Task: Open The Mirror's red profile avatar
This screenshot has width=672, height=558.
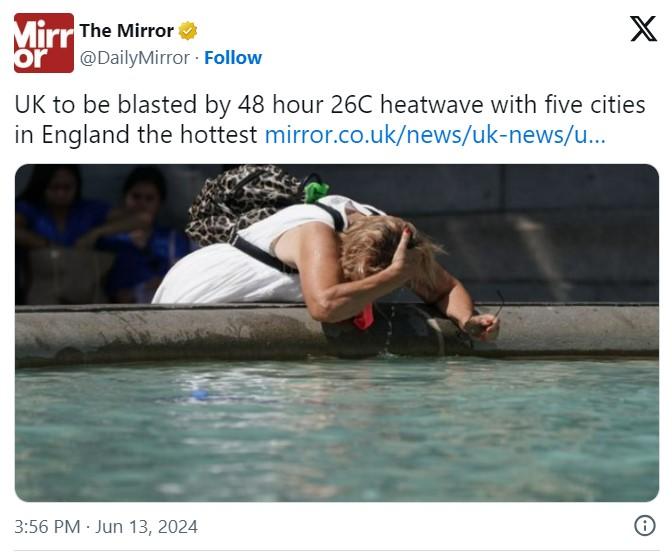Action: click(44, 43)
